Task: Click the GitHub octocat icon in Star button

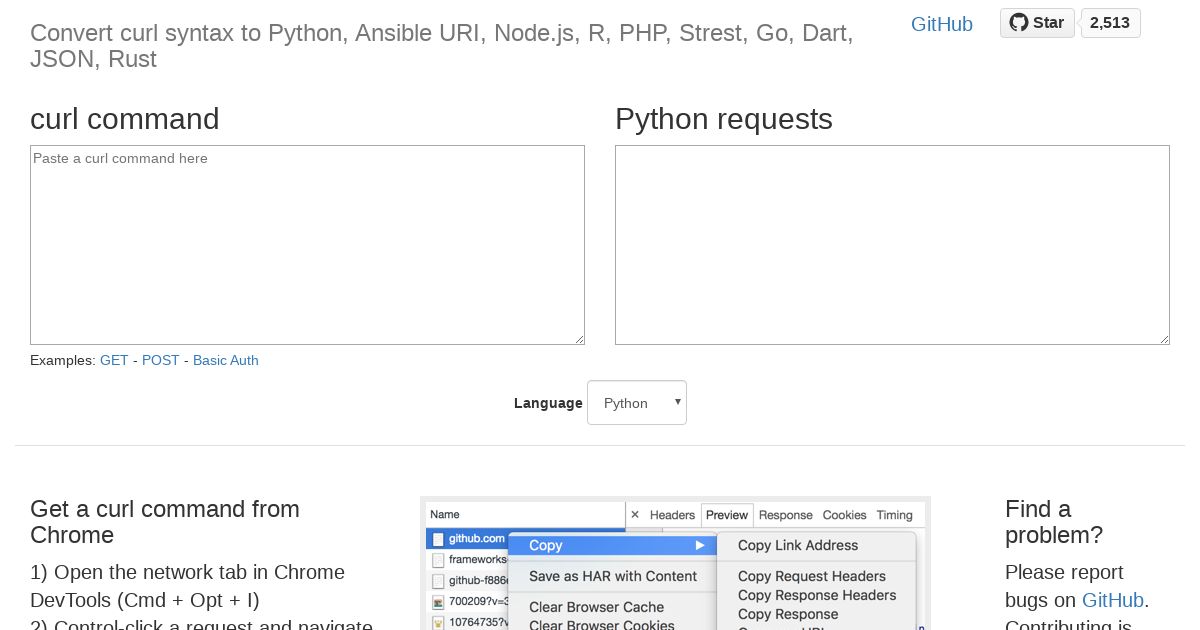Action: point(1019,23)
